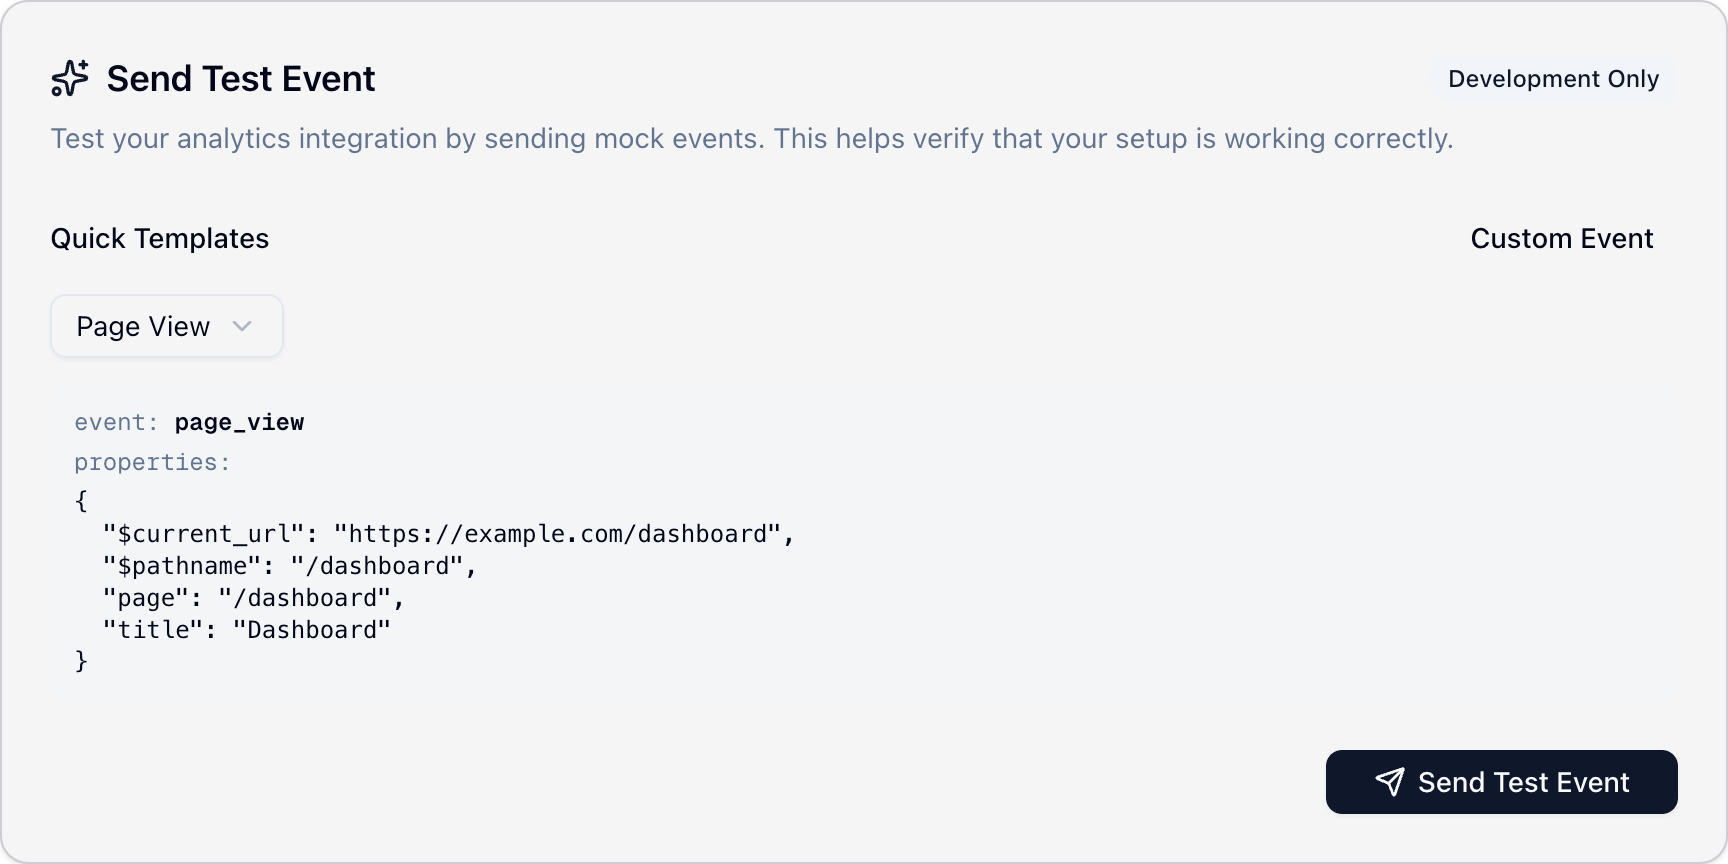1728x864 pixels.
Task: Click the analytics integration description text
Action: click(x=751, y=139)
